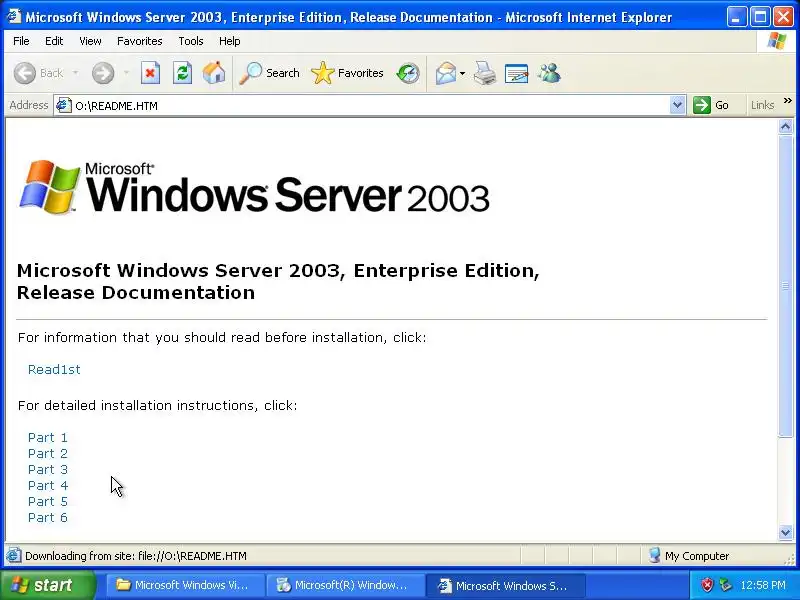This screenshot has width=800, height=600.
Task: Click the page icon in the address bar
Action: click(63, 105)
